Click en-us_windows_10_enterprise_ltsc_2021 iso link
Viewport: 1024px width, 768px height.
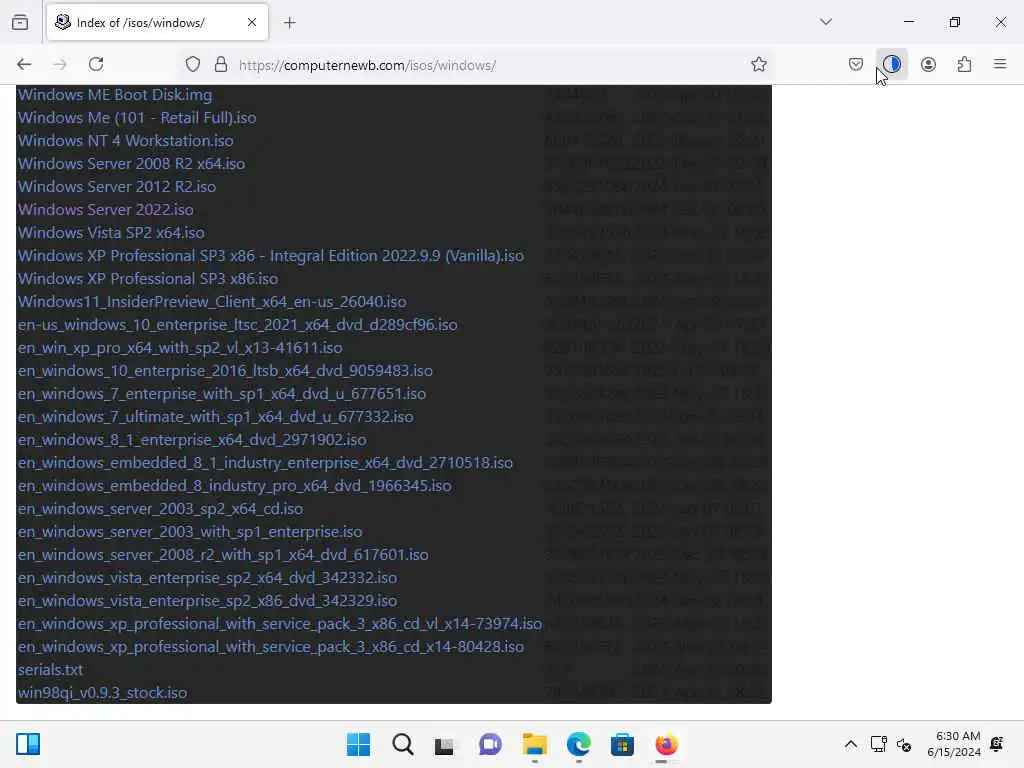coord(238,325)
